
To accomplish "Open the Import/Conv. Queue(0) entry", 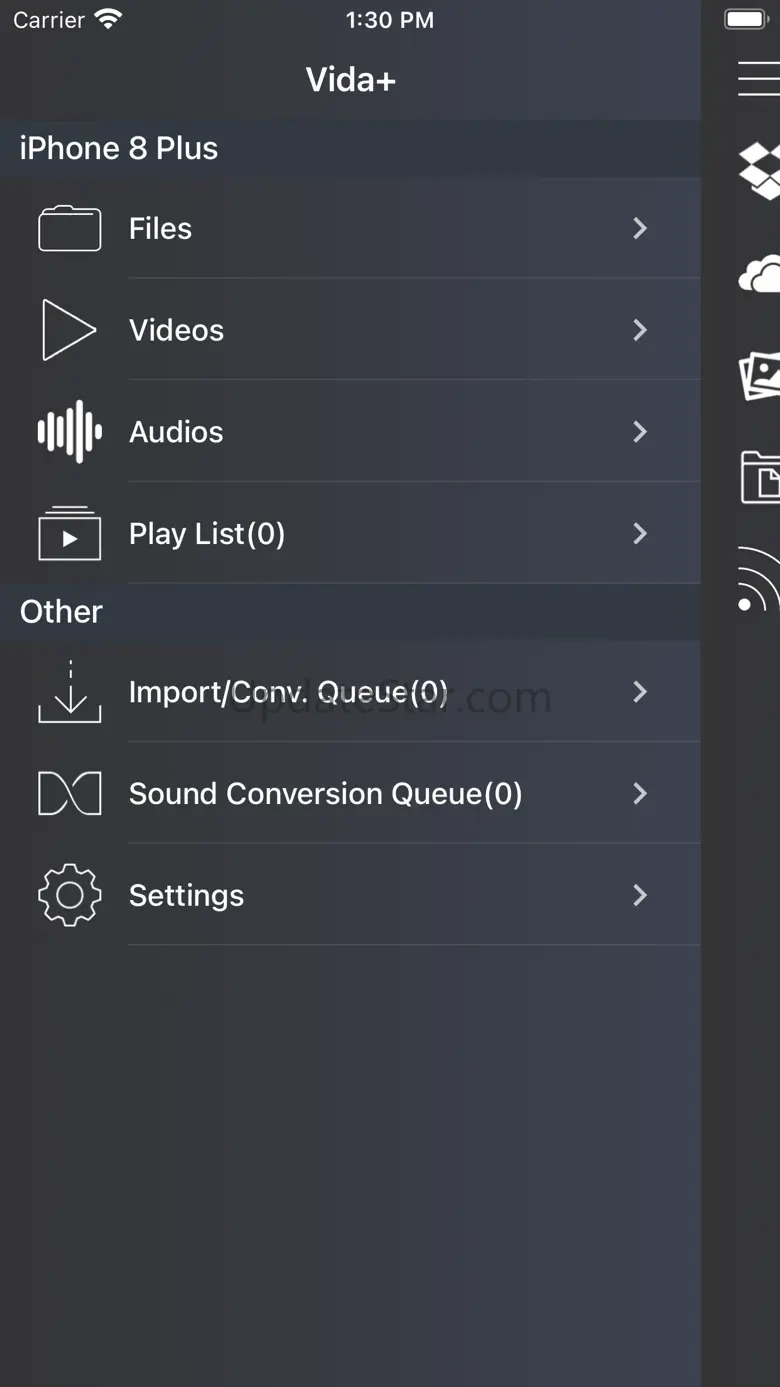I will [x=288, y=692].
